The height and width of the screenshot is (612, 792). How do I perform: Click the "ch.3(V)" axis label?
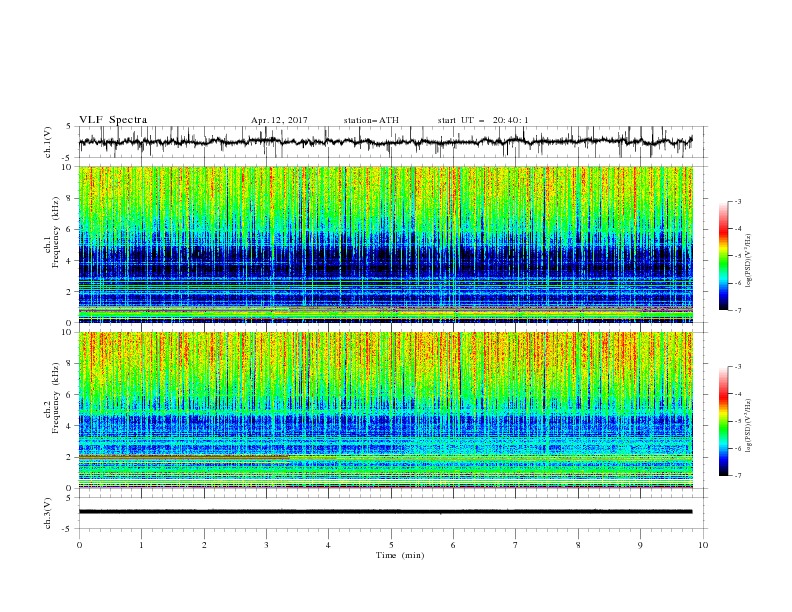click(48, 513)
